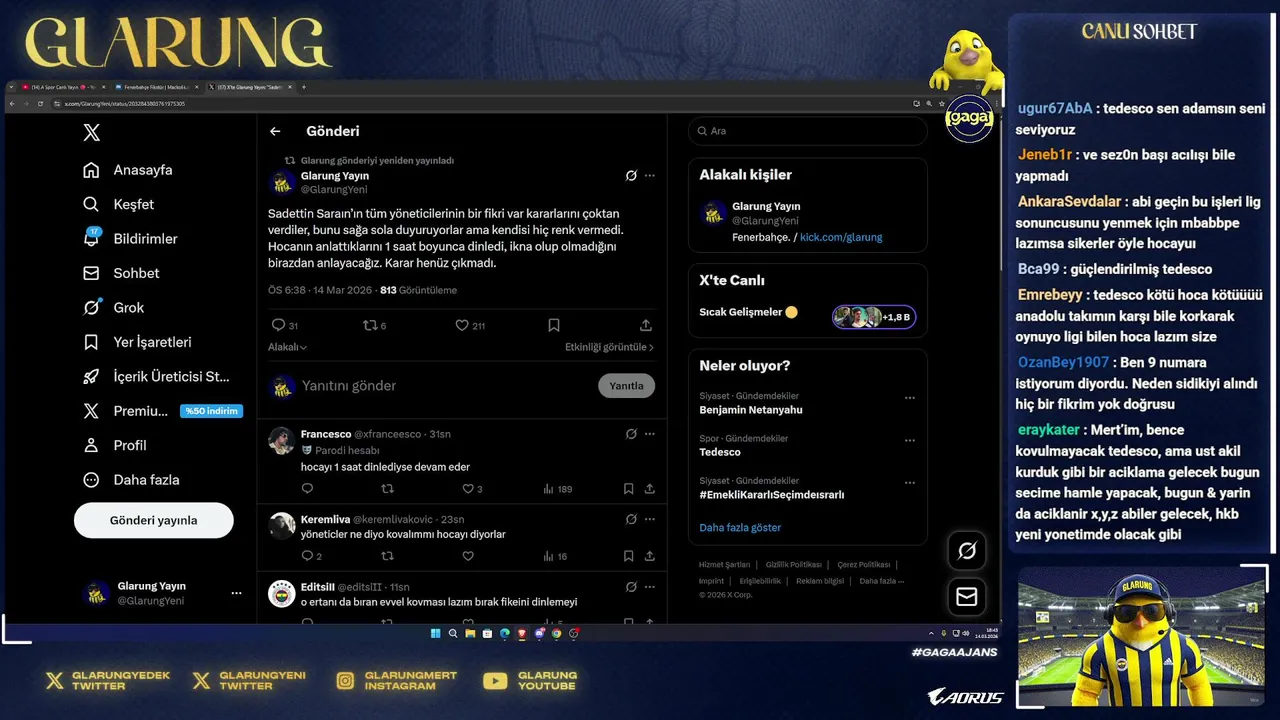Expand the Alakalı dropdown
This screenshot has width=1280, height=720.
click(287, 347)
